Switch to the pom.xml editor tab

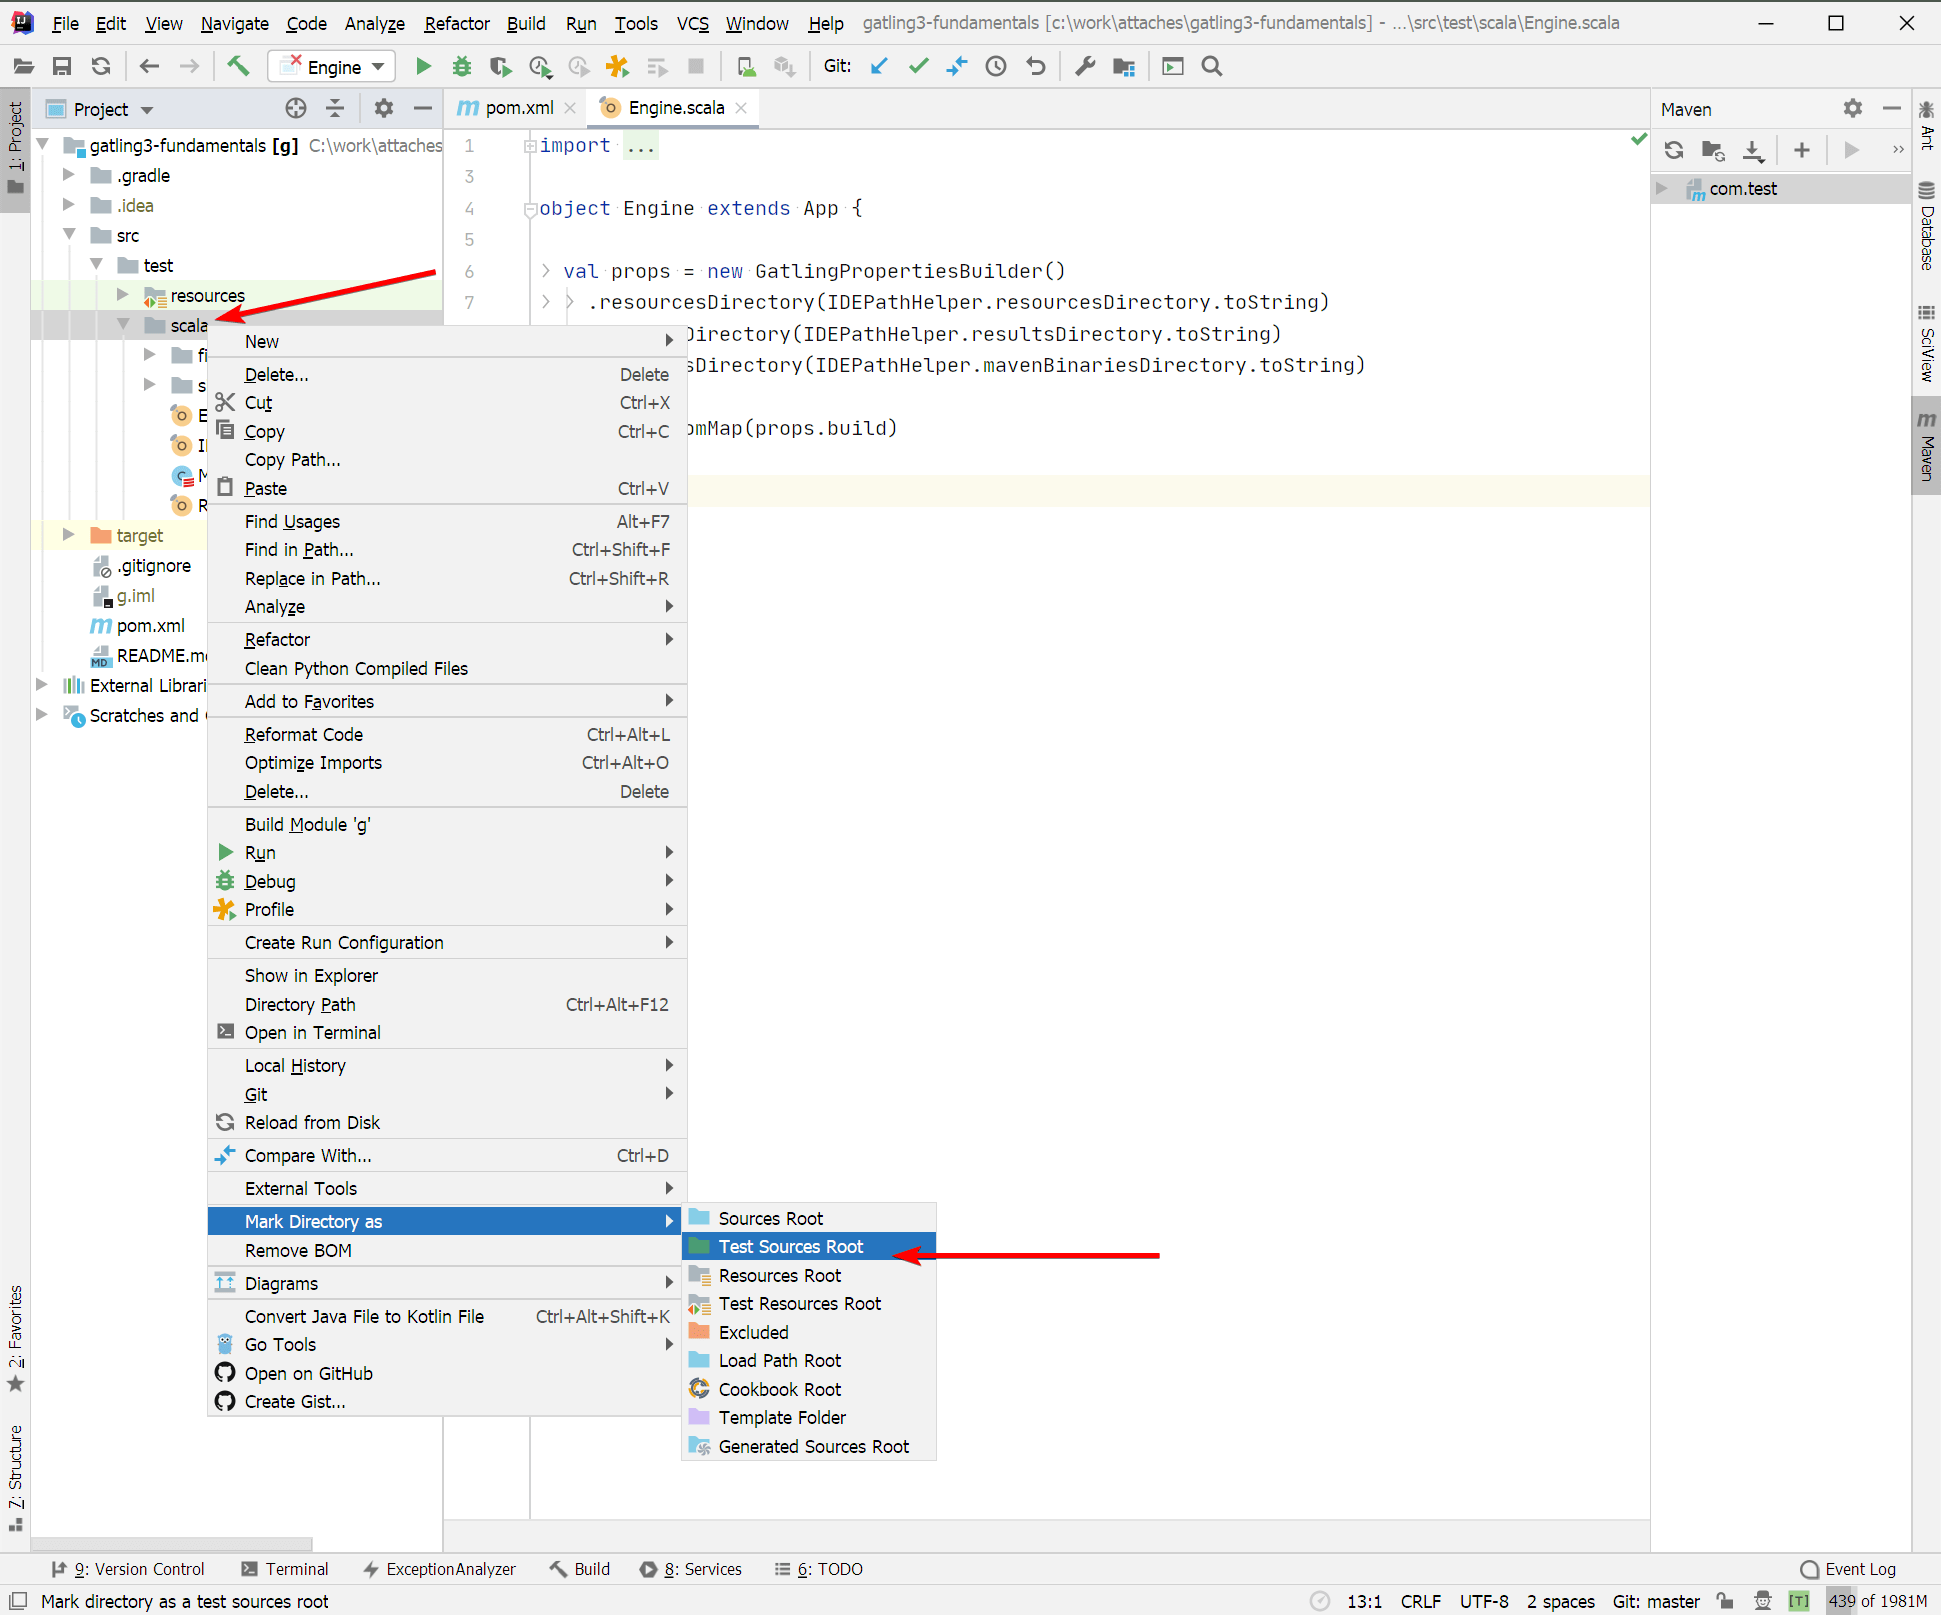[x=518, y=108]
